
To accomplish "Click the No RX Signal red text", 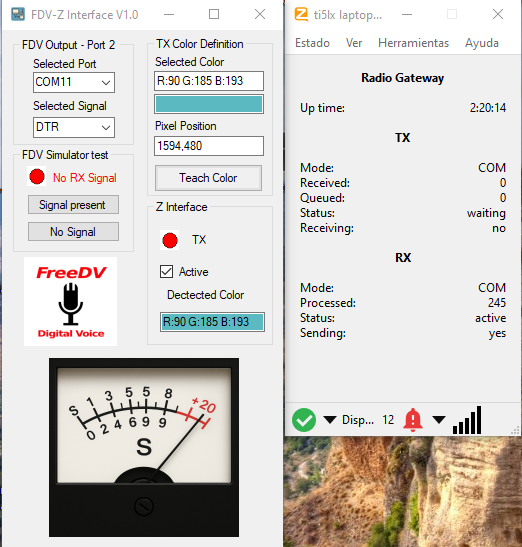I will 84,178.
